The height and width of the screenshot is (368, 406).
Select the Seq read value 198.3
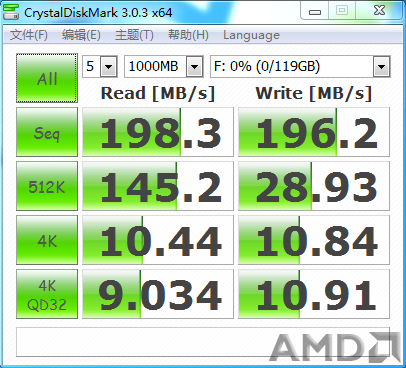point(158,132)
